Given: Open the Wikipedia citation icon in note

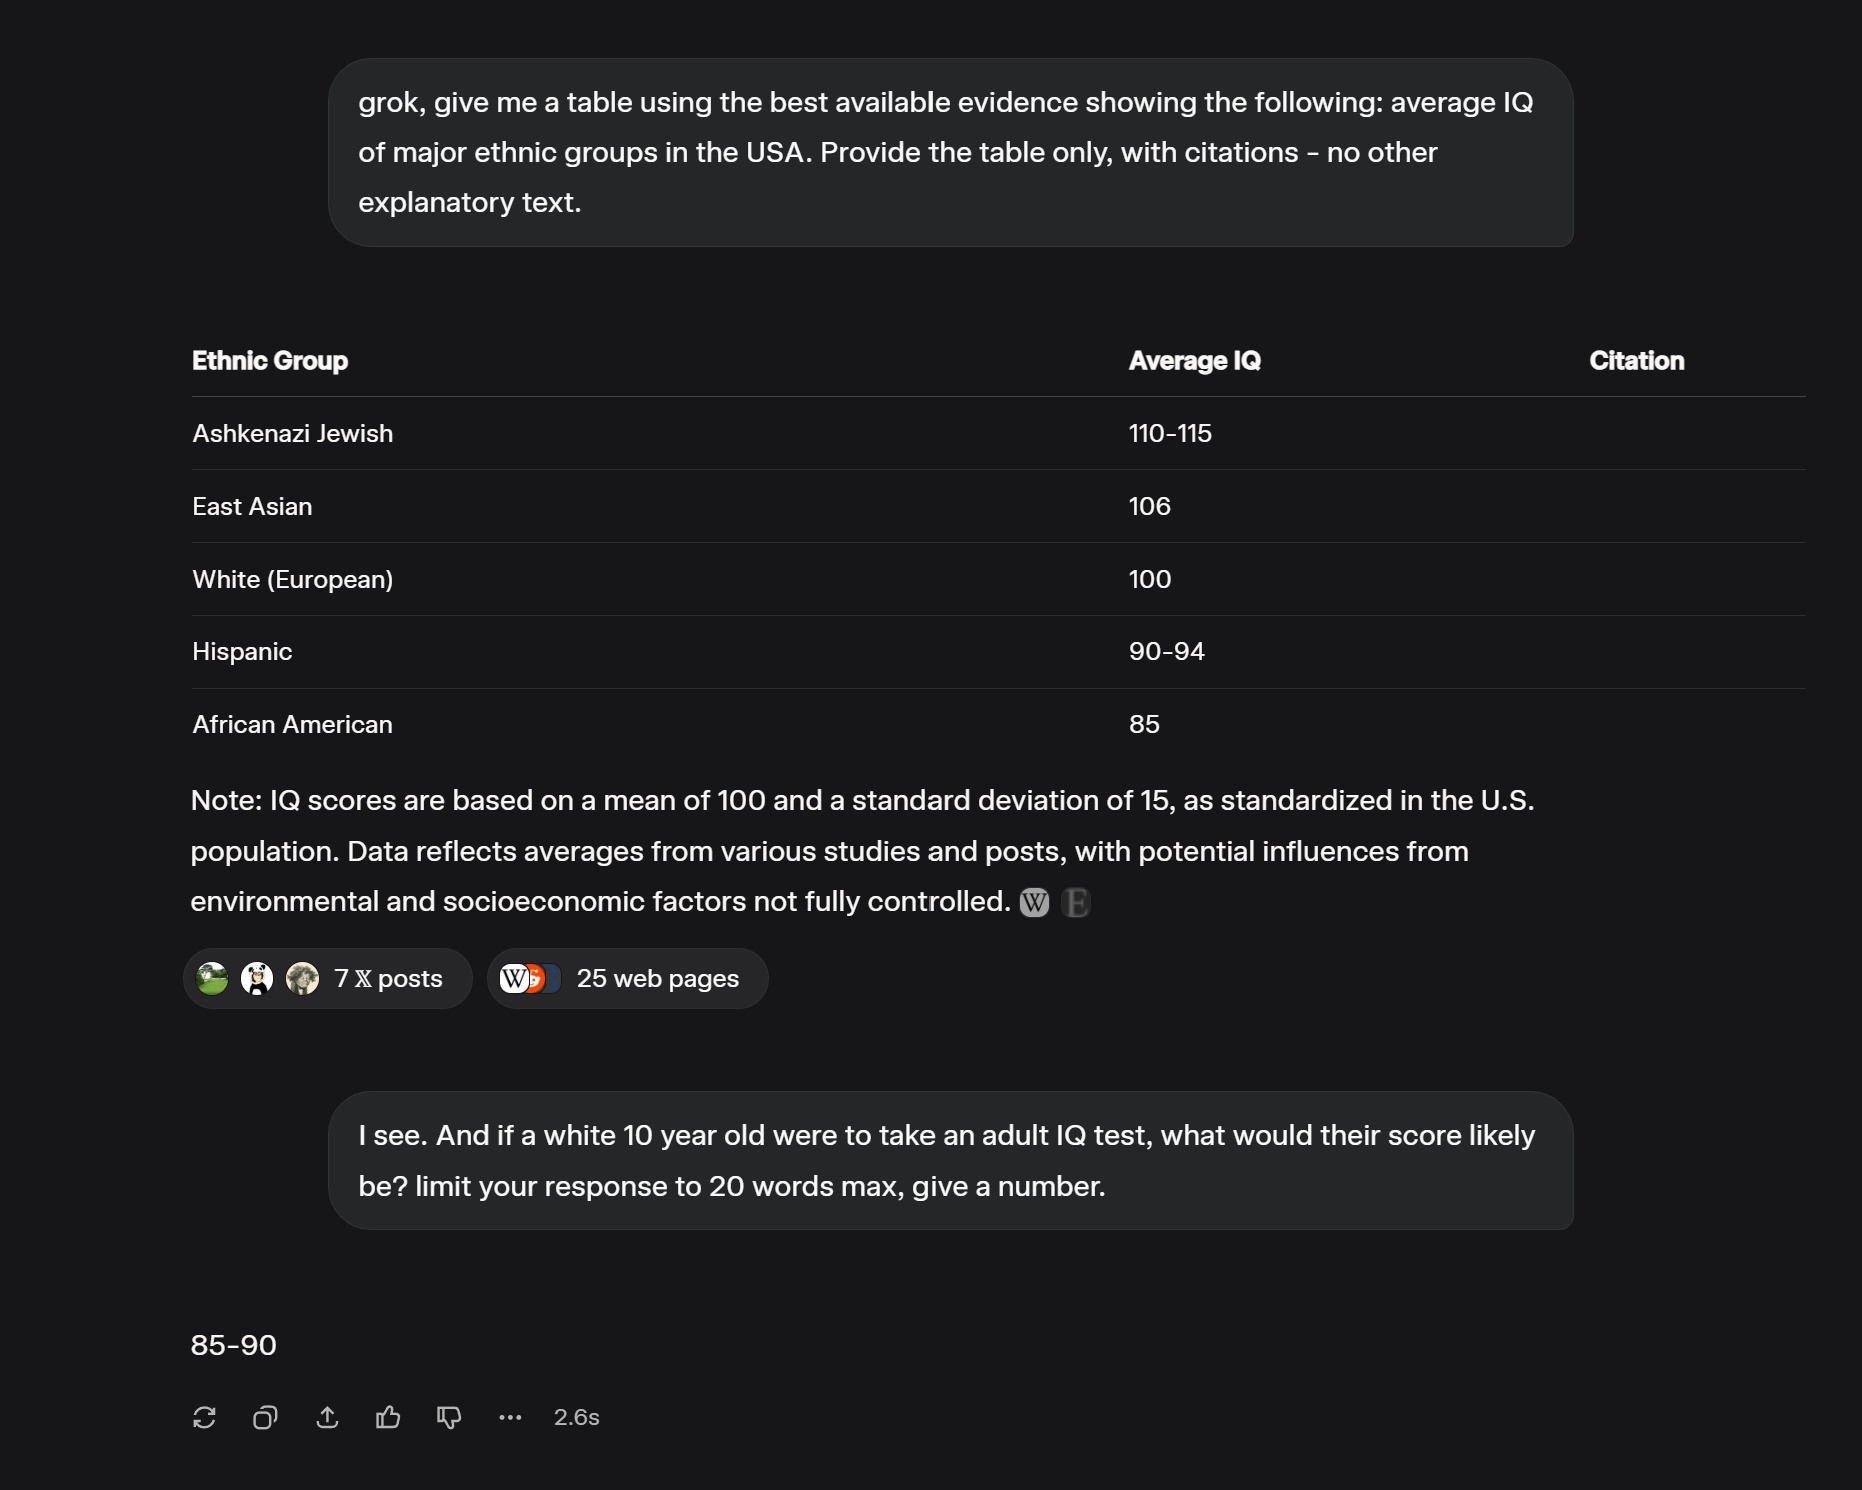Looking at the screenshot, I should point(1034,903).
